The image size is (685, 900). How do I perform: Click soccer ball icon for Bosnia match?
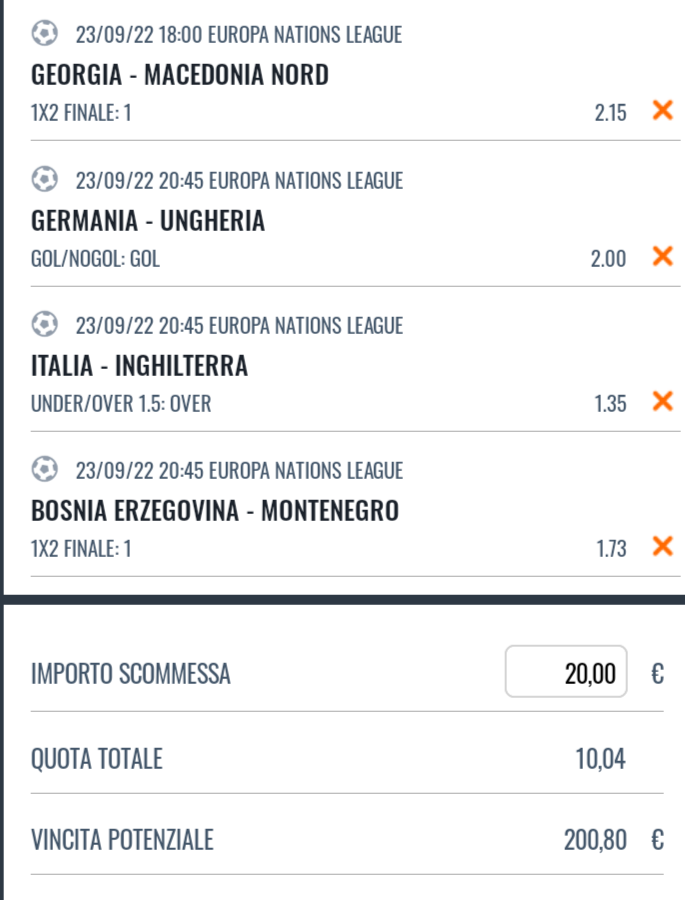pos(44,469)
